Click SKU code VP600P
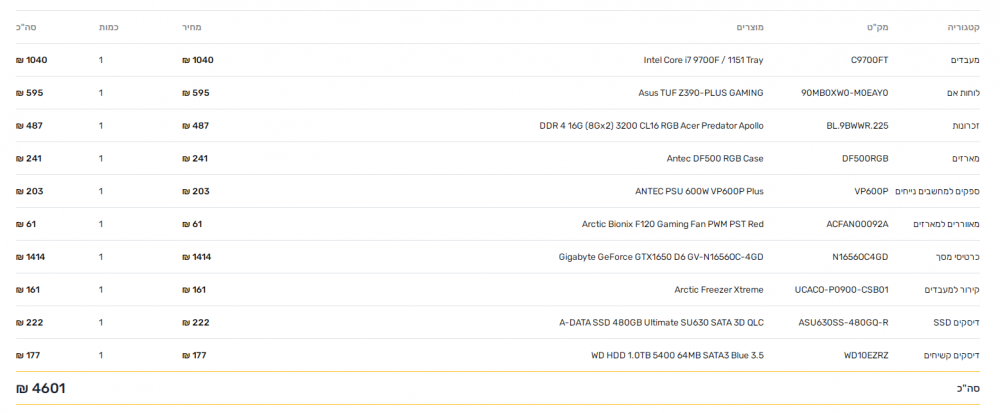1000x413 pixels. coord(871,191)
